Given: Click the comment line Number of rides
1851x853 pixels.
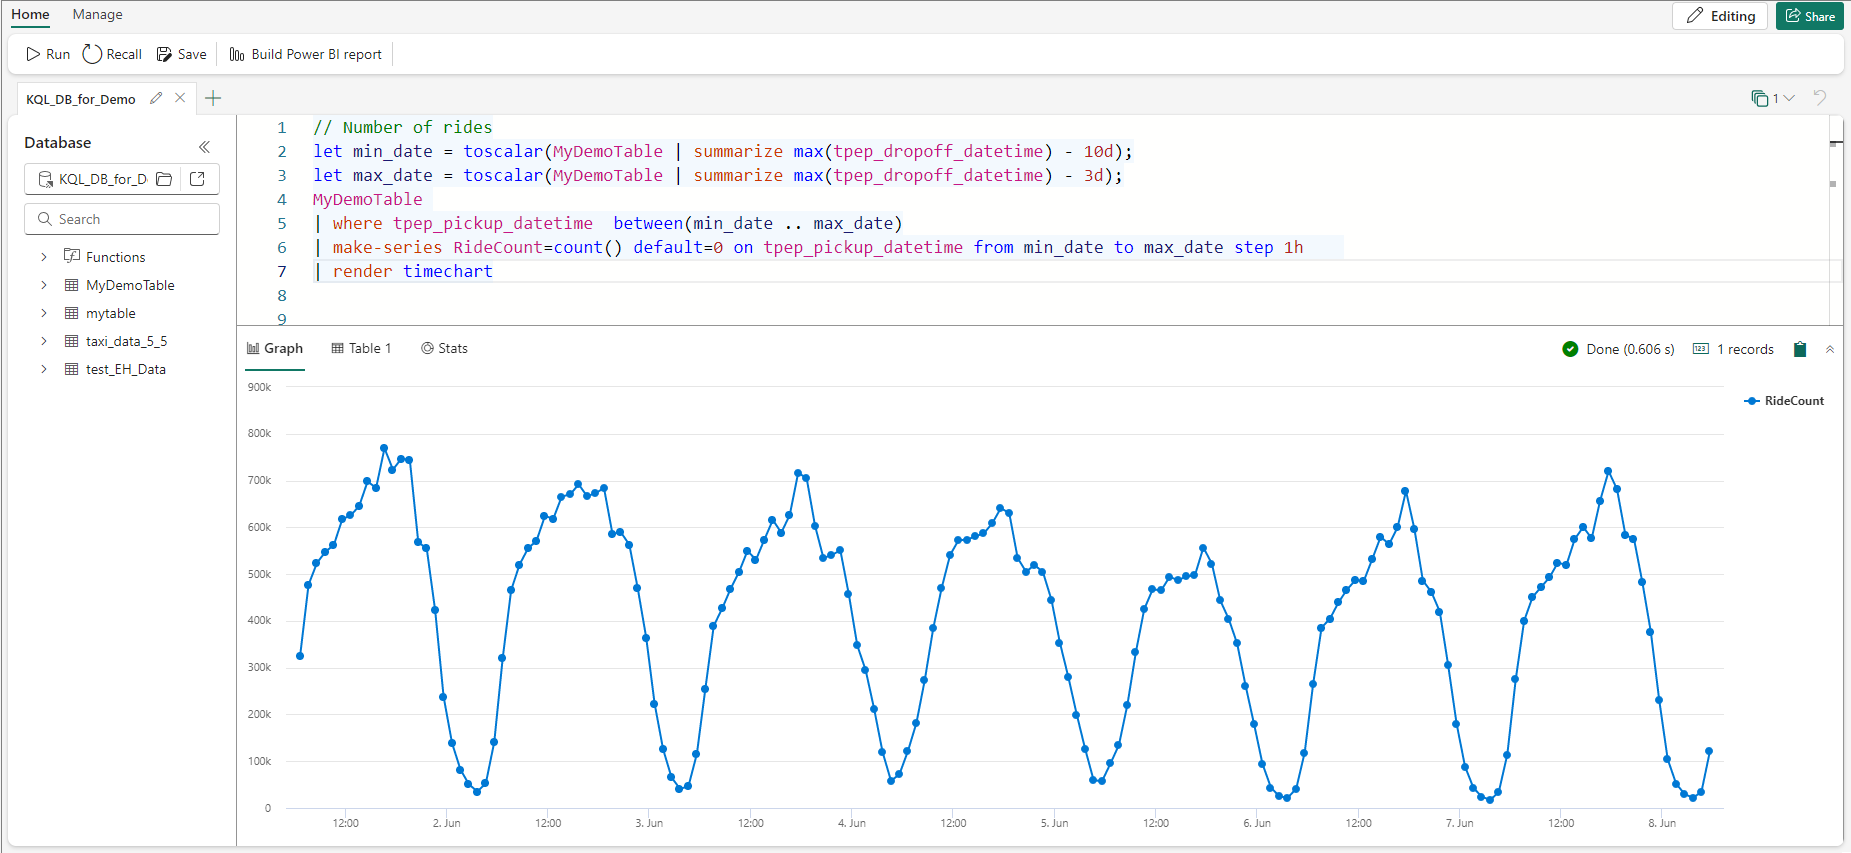Looking at the screenshot, I should [x=402, y=127].
